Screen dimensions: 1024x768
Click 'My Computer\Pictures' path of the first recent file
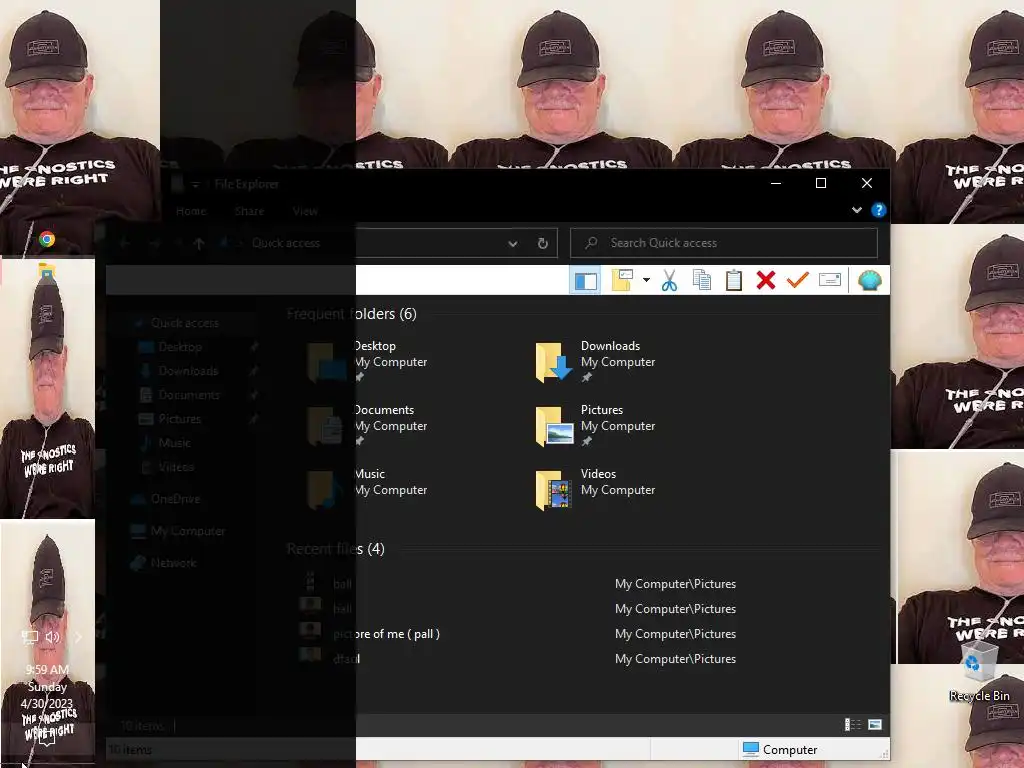pos(675,584)
